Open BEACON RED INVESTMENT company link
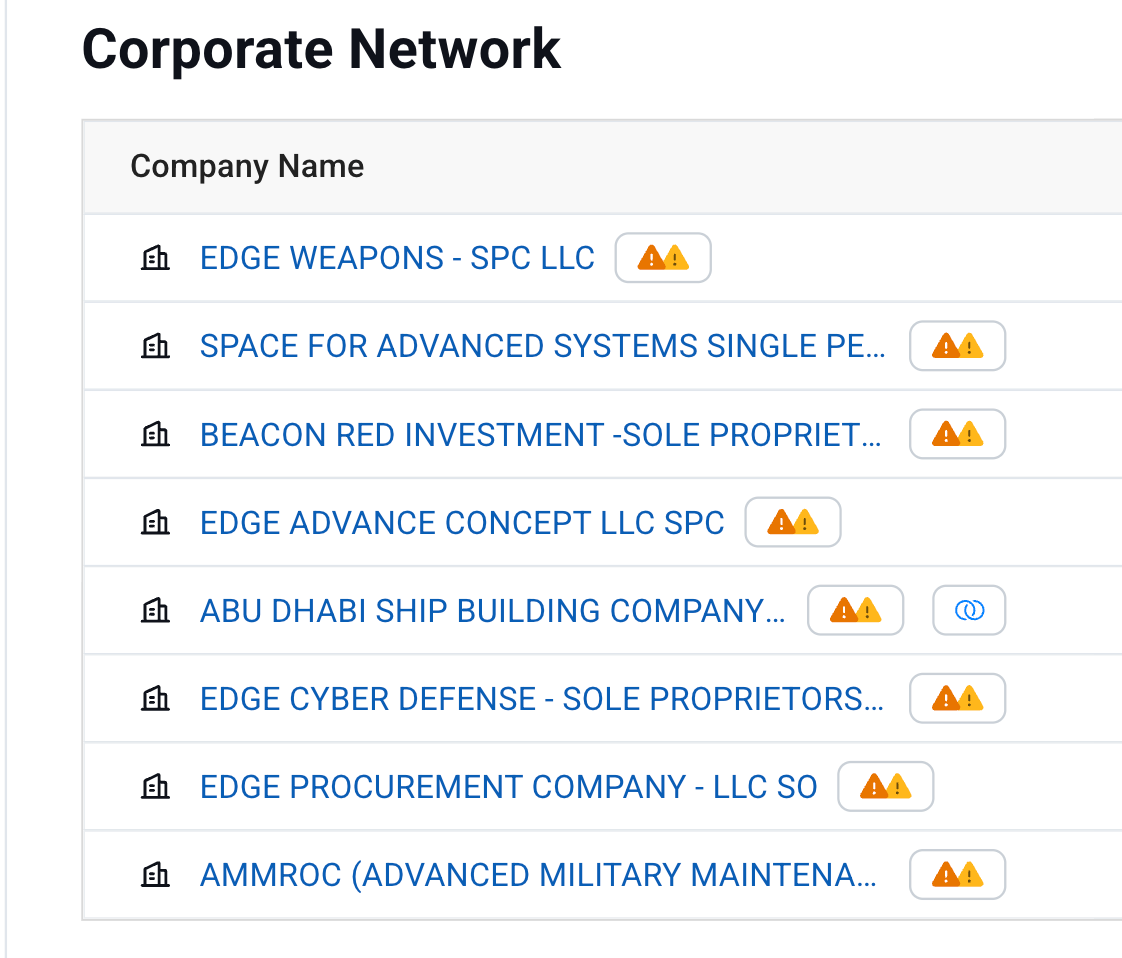 pyautogui.click(x=541, y=434)
